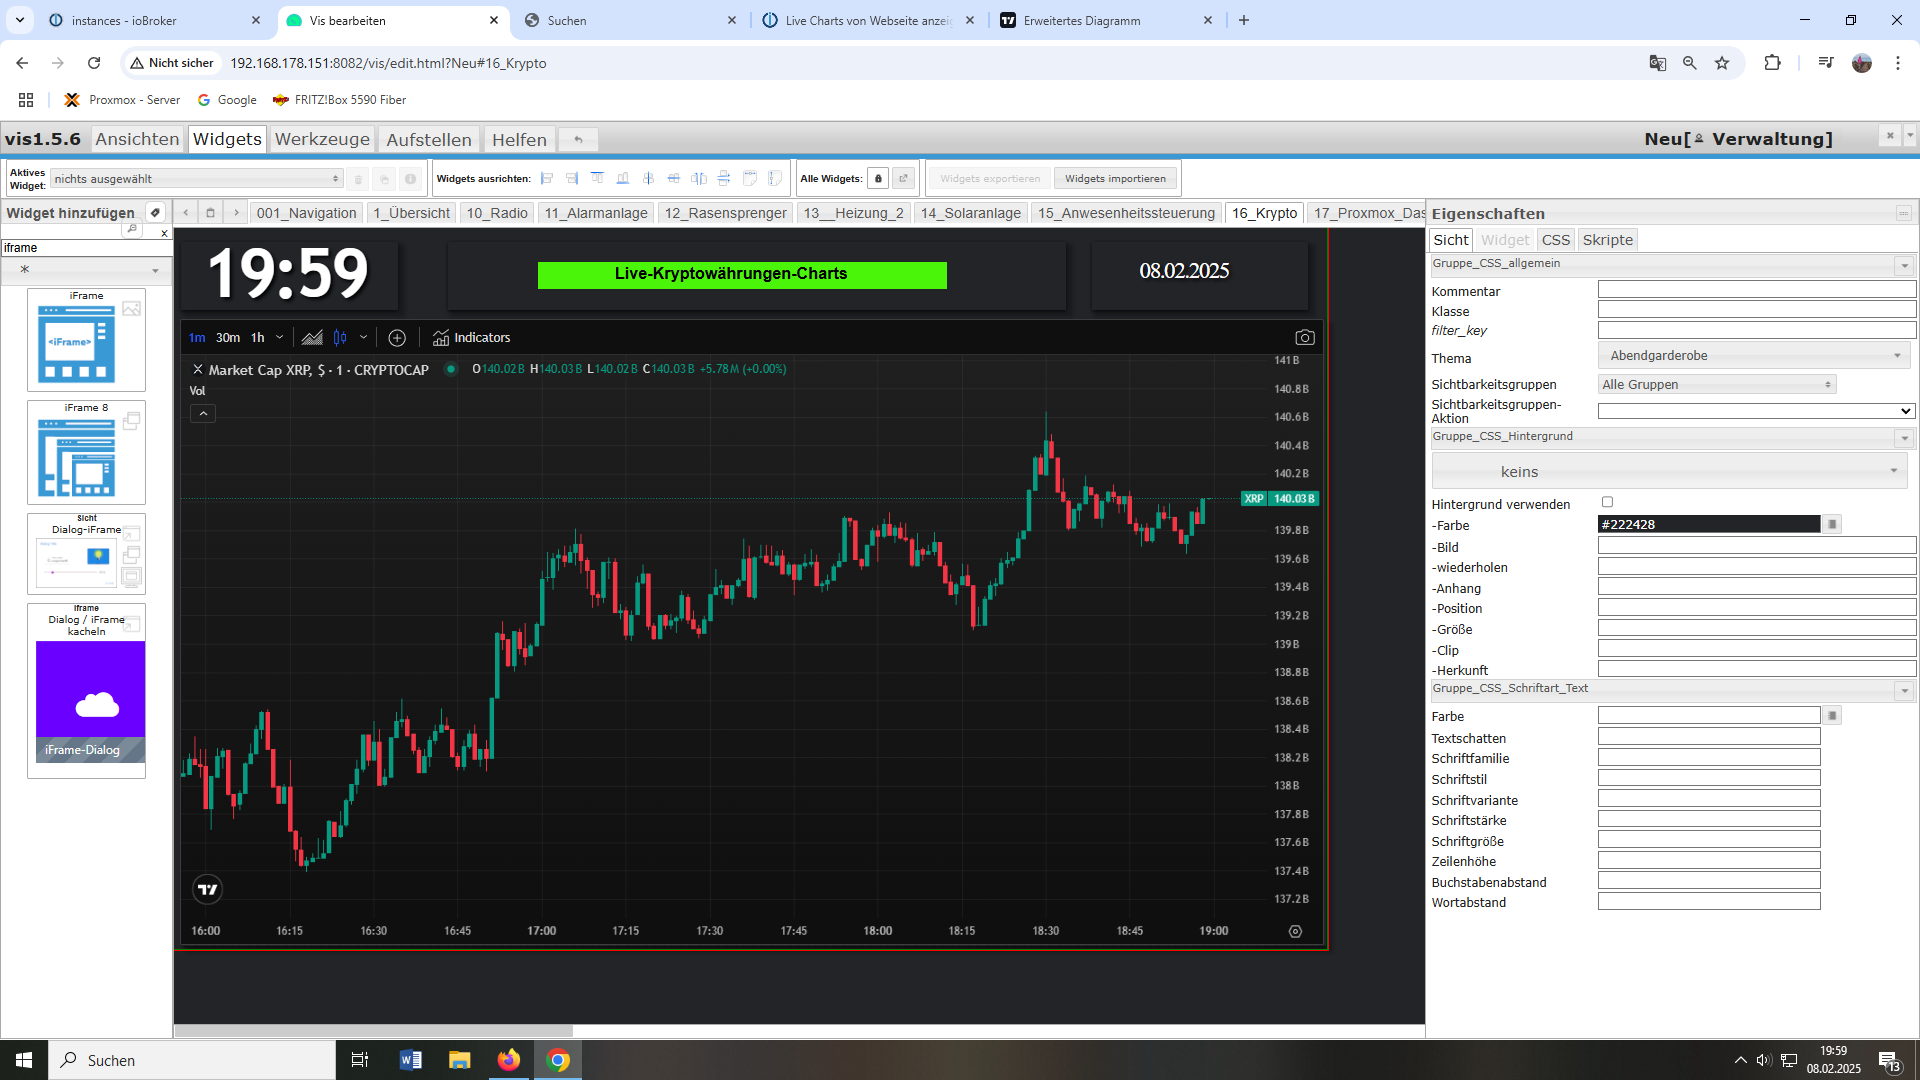The height and width of the screenshot is (1080, 1920).
Task: Open the Aufstellen menu
Action: click(428, 139)
